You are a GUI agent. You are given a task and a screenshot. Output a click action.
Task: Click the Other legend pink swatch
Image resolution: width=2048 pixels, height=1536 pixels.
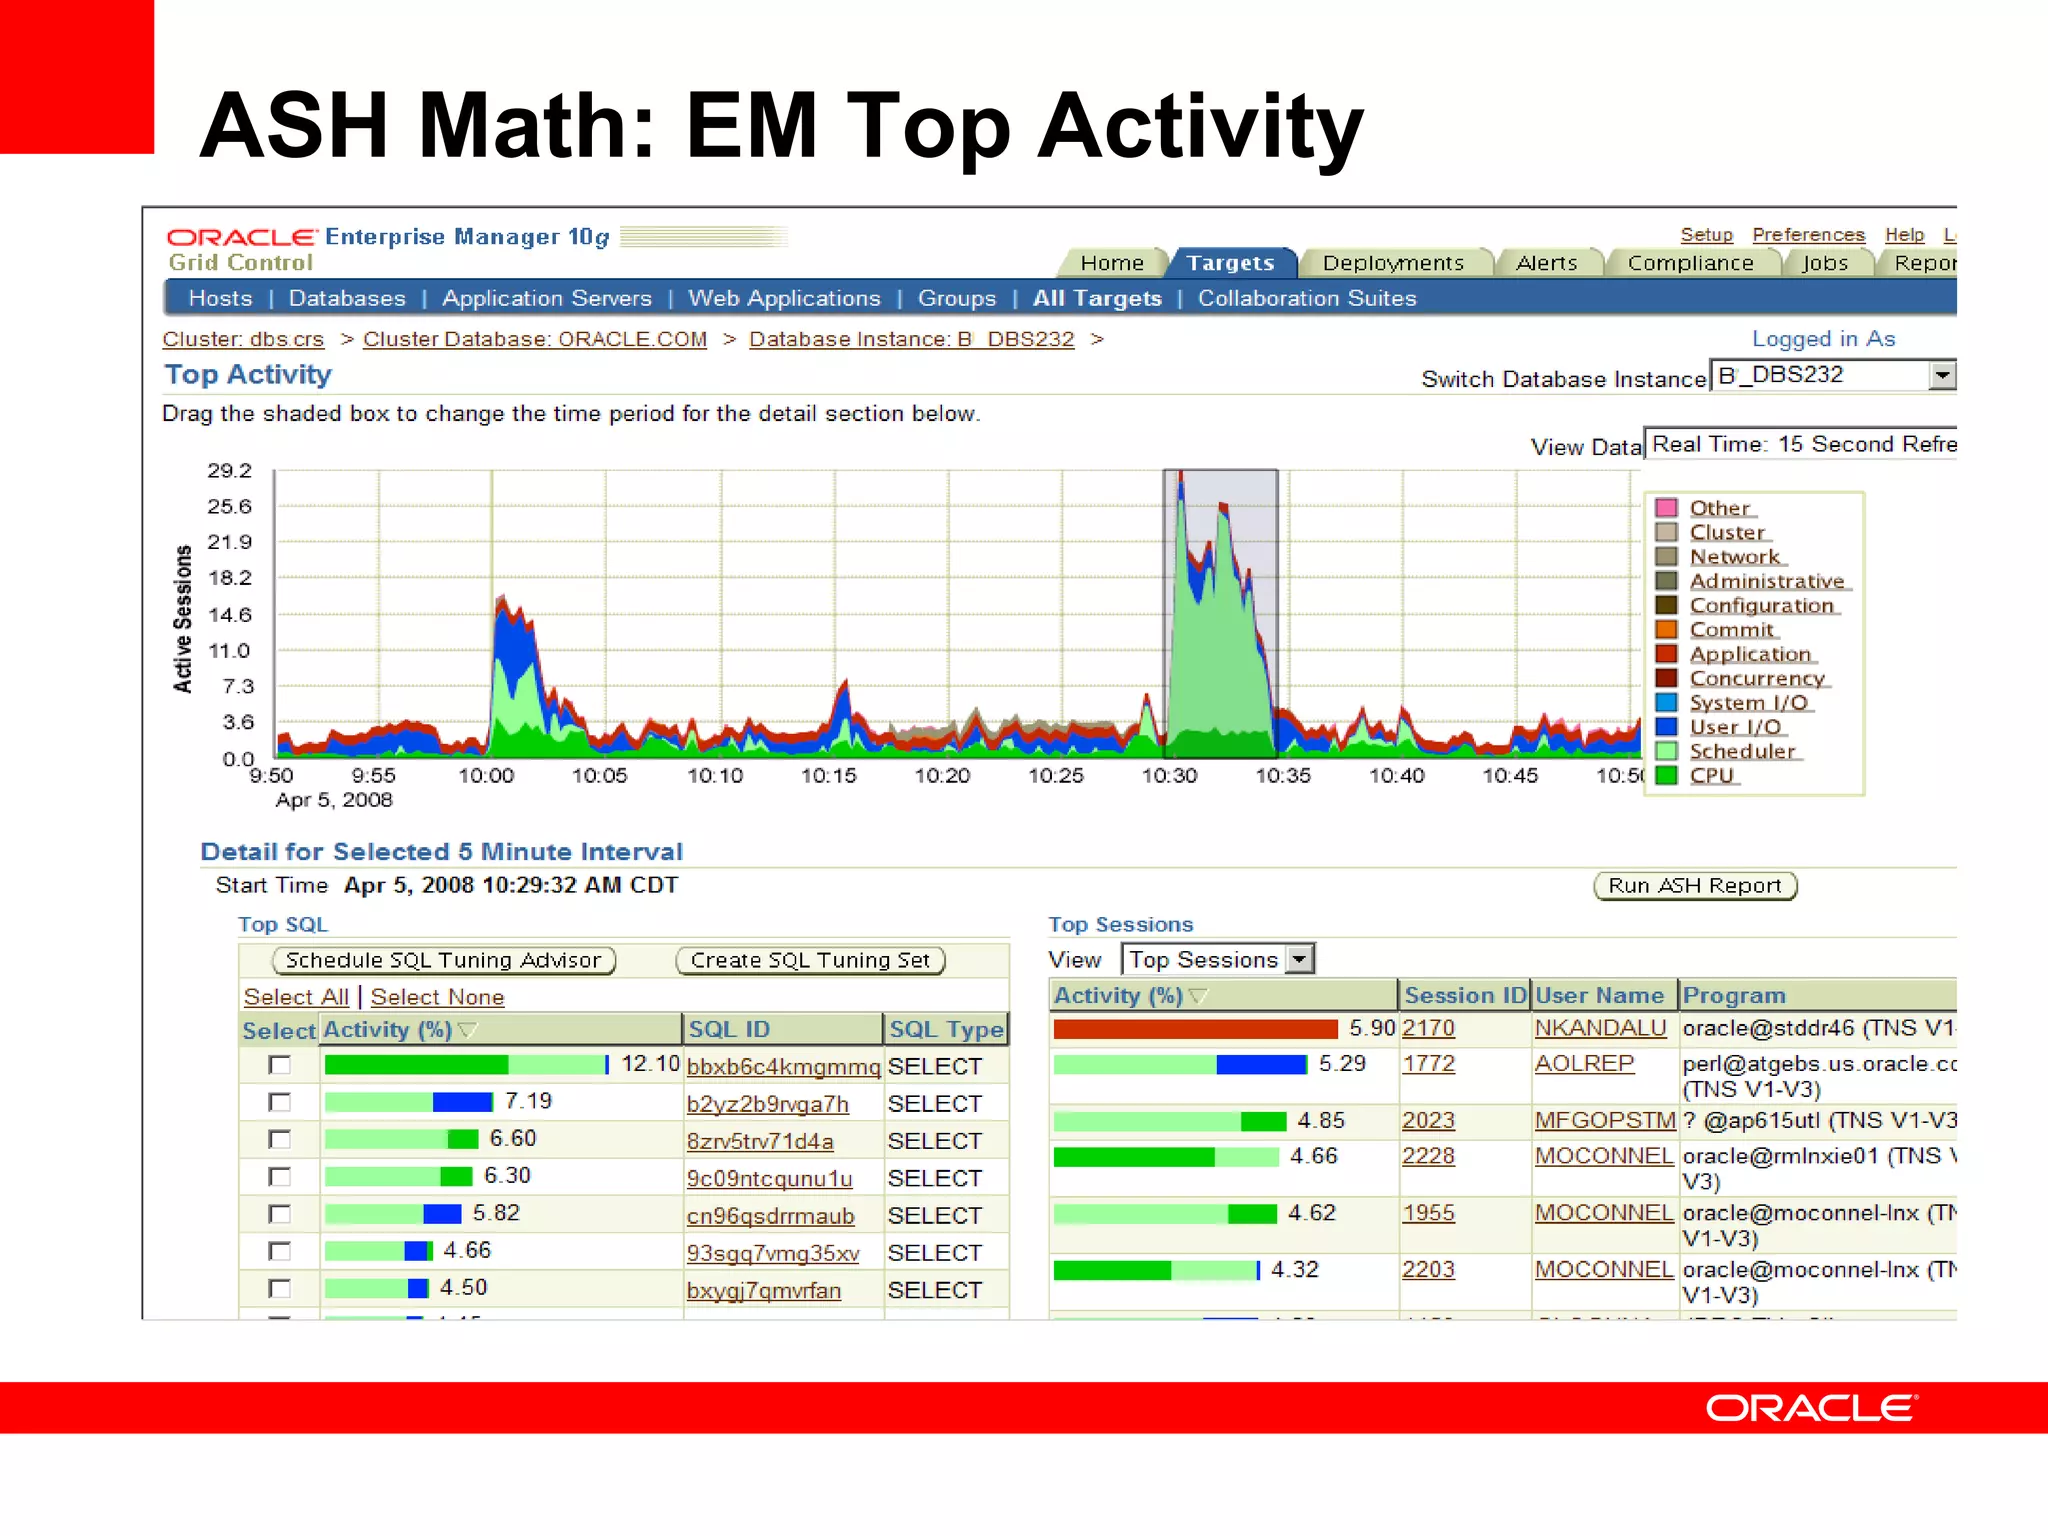(x=1666, y=508)
